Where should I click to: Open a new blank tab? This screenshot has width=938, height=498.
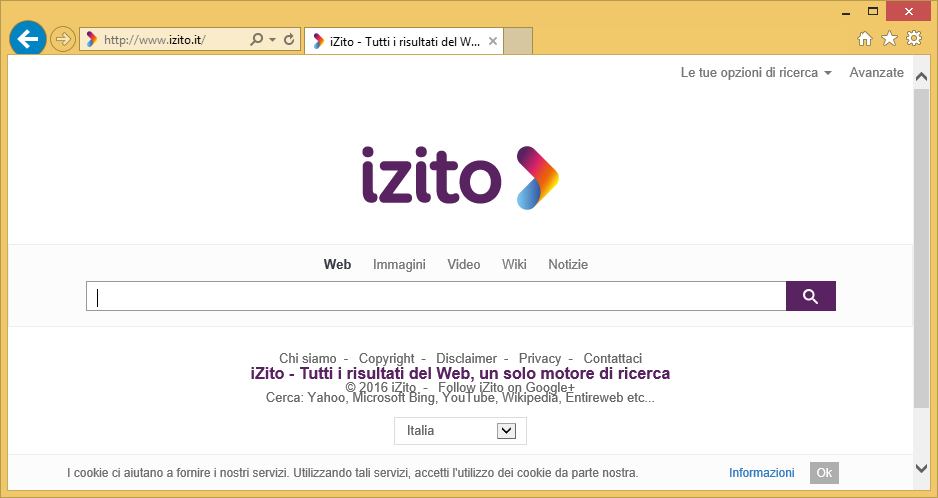point(517,41)
